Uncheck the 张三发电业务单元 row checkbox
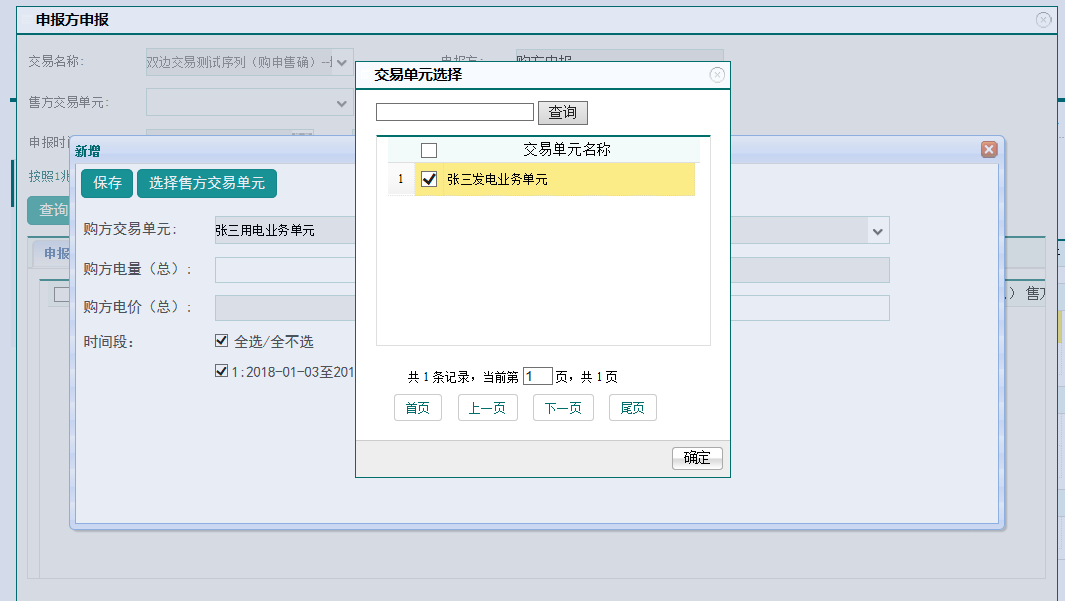Image resolution: width=1065 pixels, height=601 pixels. tap(430, 179)
